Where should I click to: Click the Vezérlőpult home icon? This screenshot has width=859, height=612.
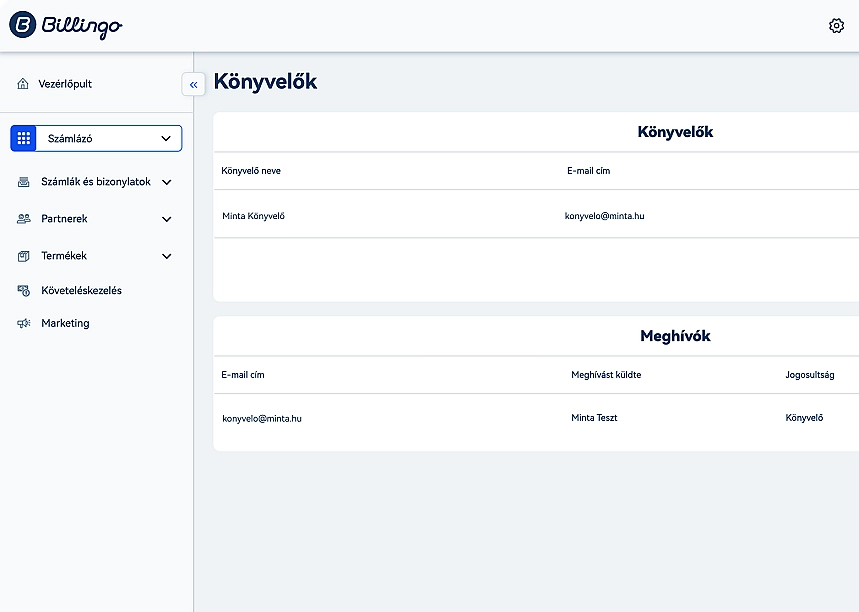[x=21, y=84]
